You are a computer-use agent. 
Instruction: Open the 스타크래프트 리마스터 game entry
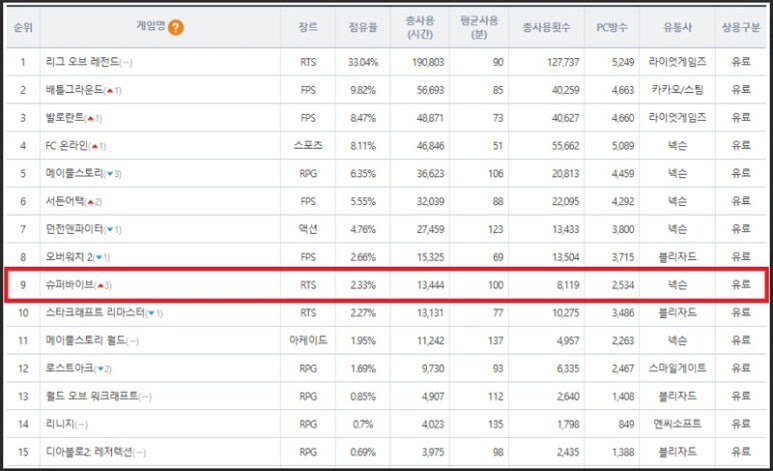tap(95, 313)
